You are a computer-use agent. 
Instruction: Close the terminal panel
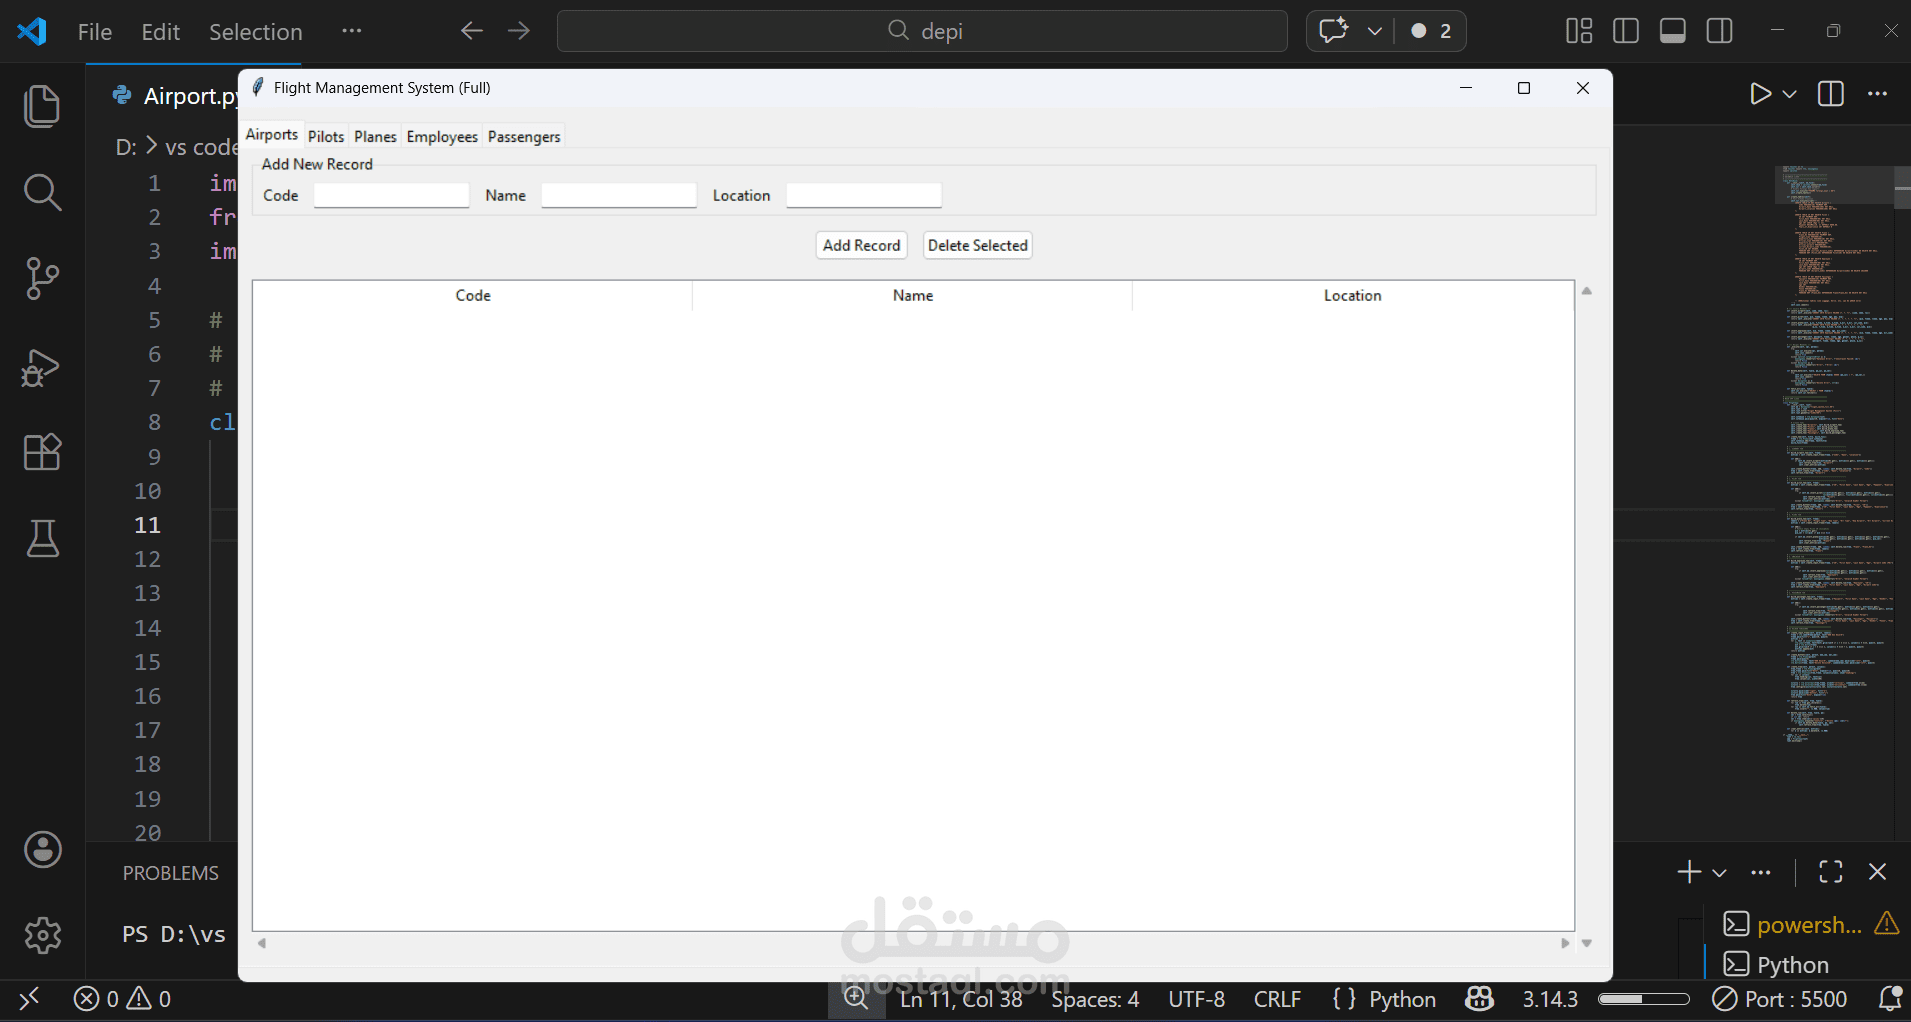(1878, 872)
